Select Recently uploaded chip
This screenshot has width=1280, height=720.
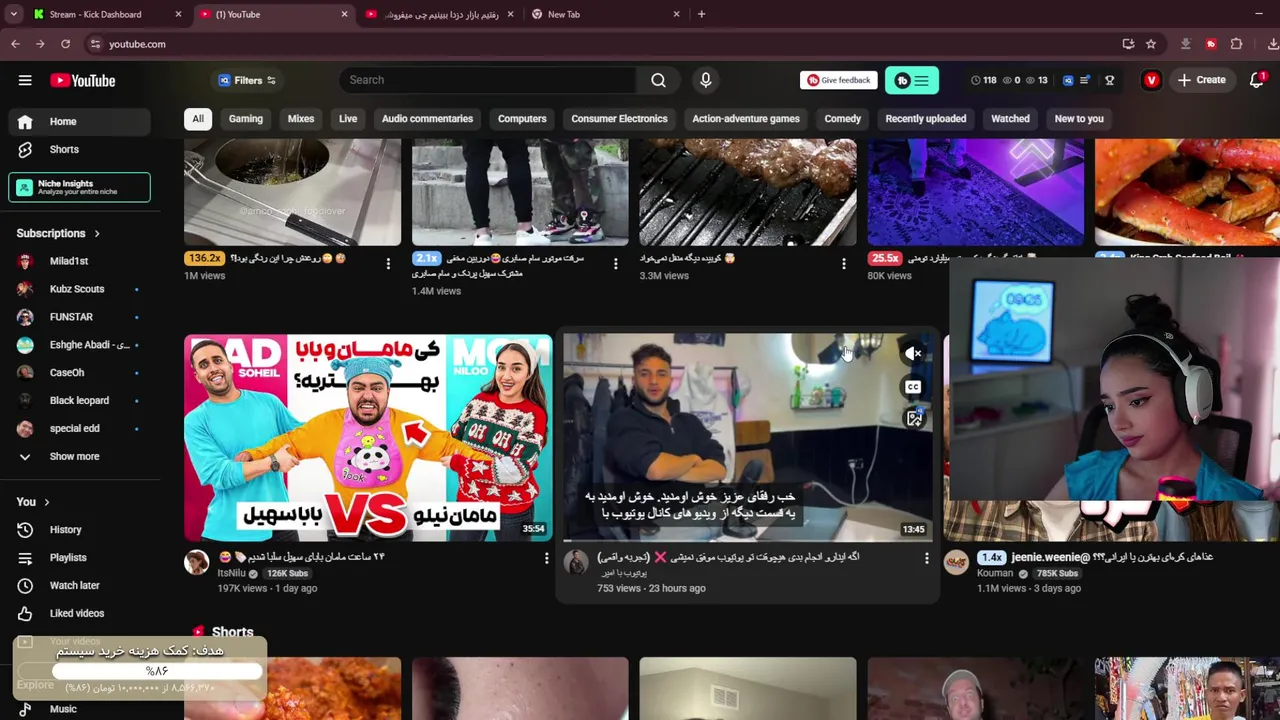(925, 118)
